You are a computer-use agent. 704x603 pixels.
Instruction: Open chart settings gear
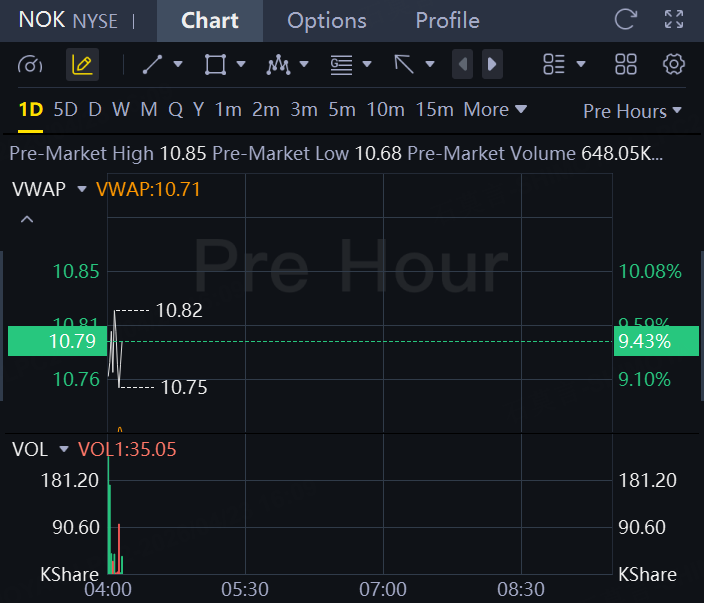(x=674, y=65)
